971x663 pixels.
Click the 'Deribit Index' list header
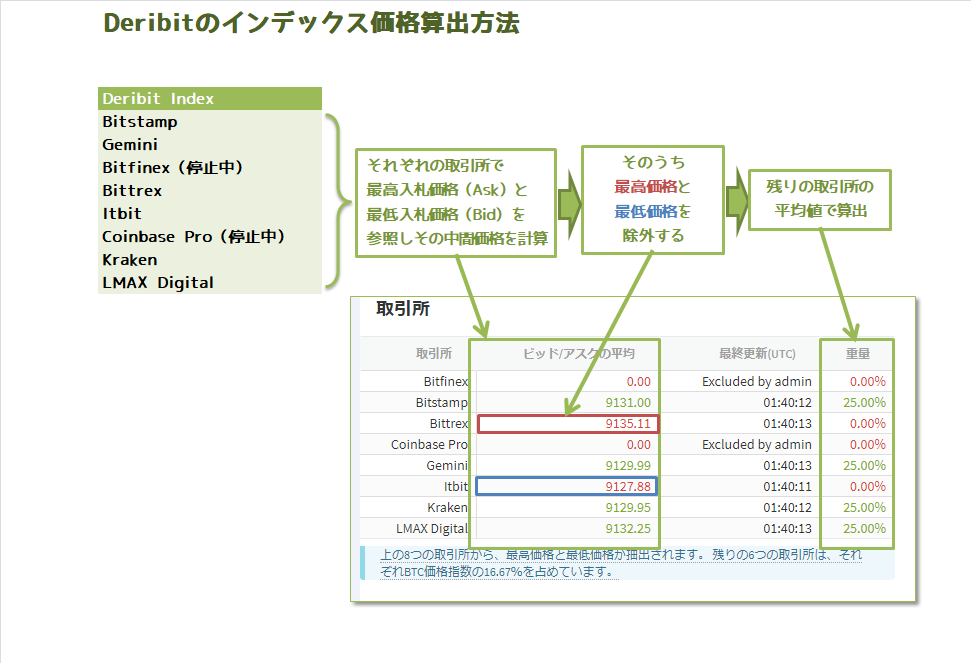210,98
